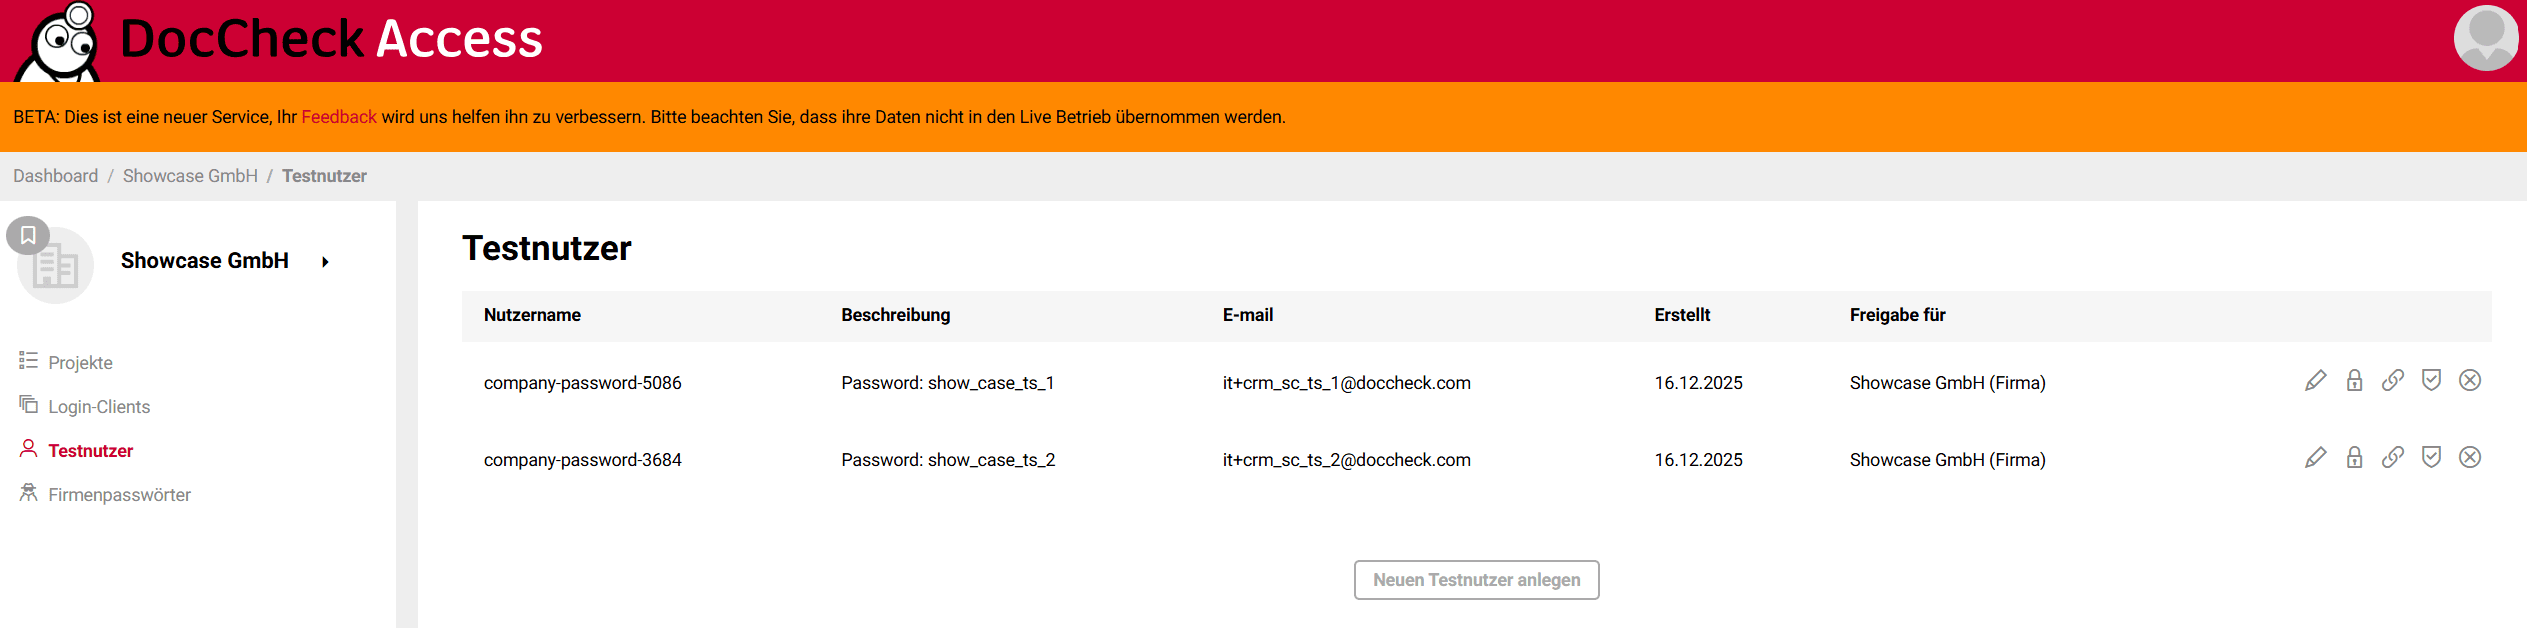Image resolution: width=2527 pixels, height=628 pixels.
Task: Click email it+crm_sc_ts_2@doccheck.com
Action: click(x=1346, y=460)
